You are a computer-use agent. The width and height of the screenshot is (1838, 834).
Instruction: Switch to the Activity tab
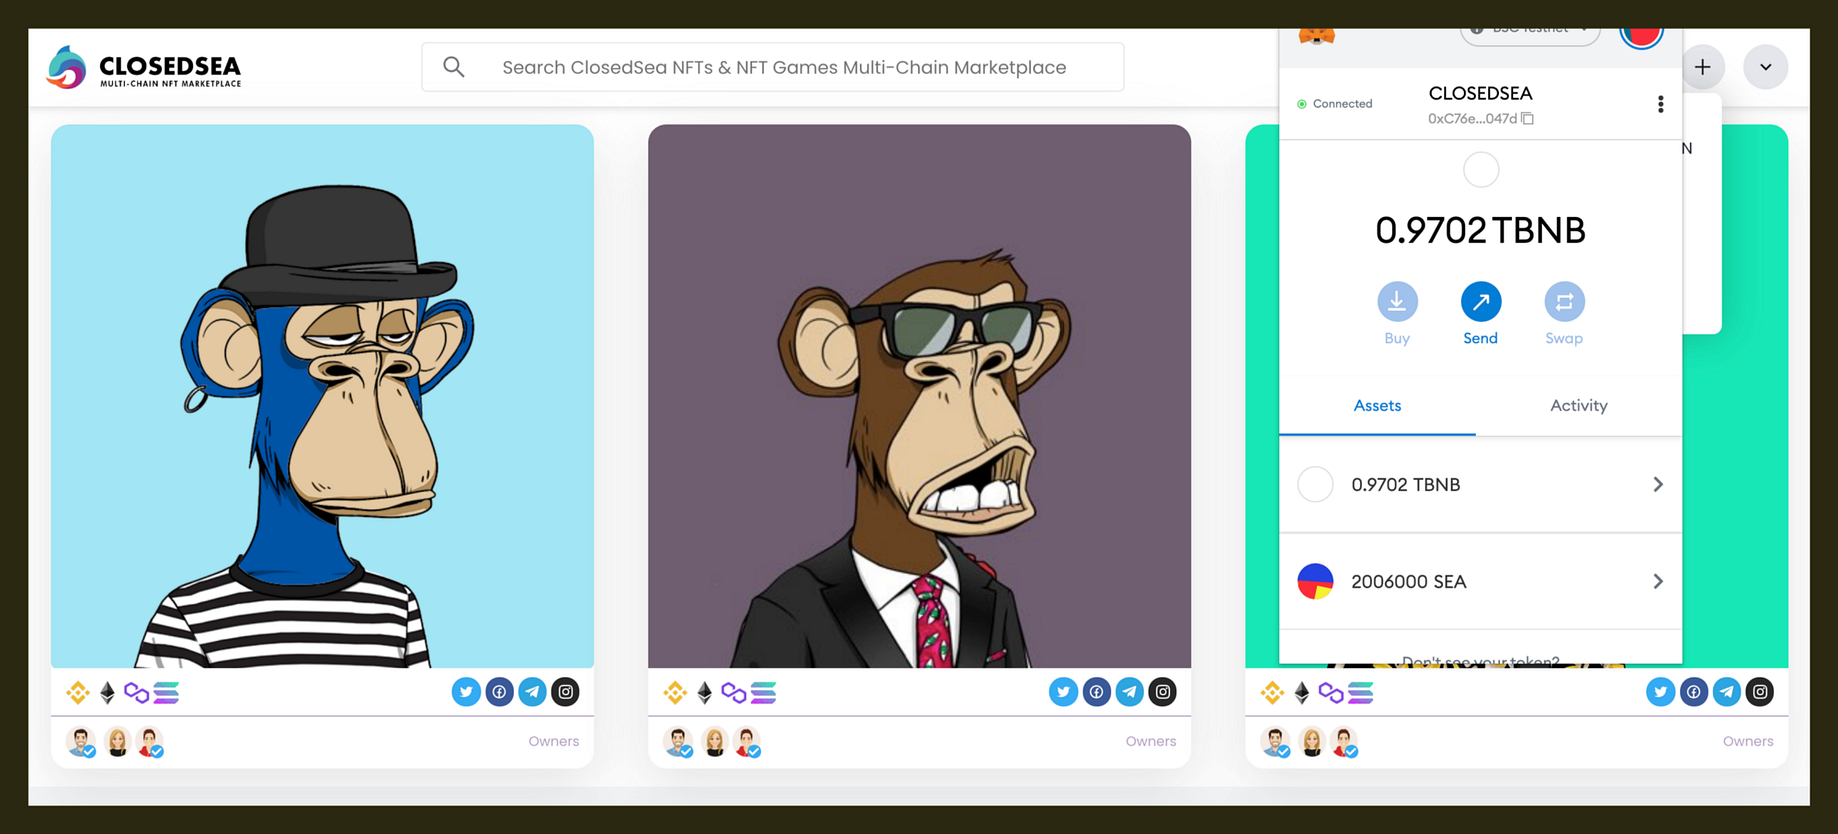1578,405
